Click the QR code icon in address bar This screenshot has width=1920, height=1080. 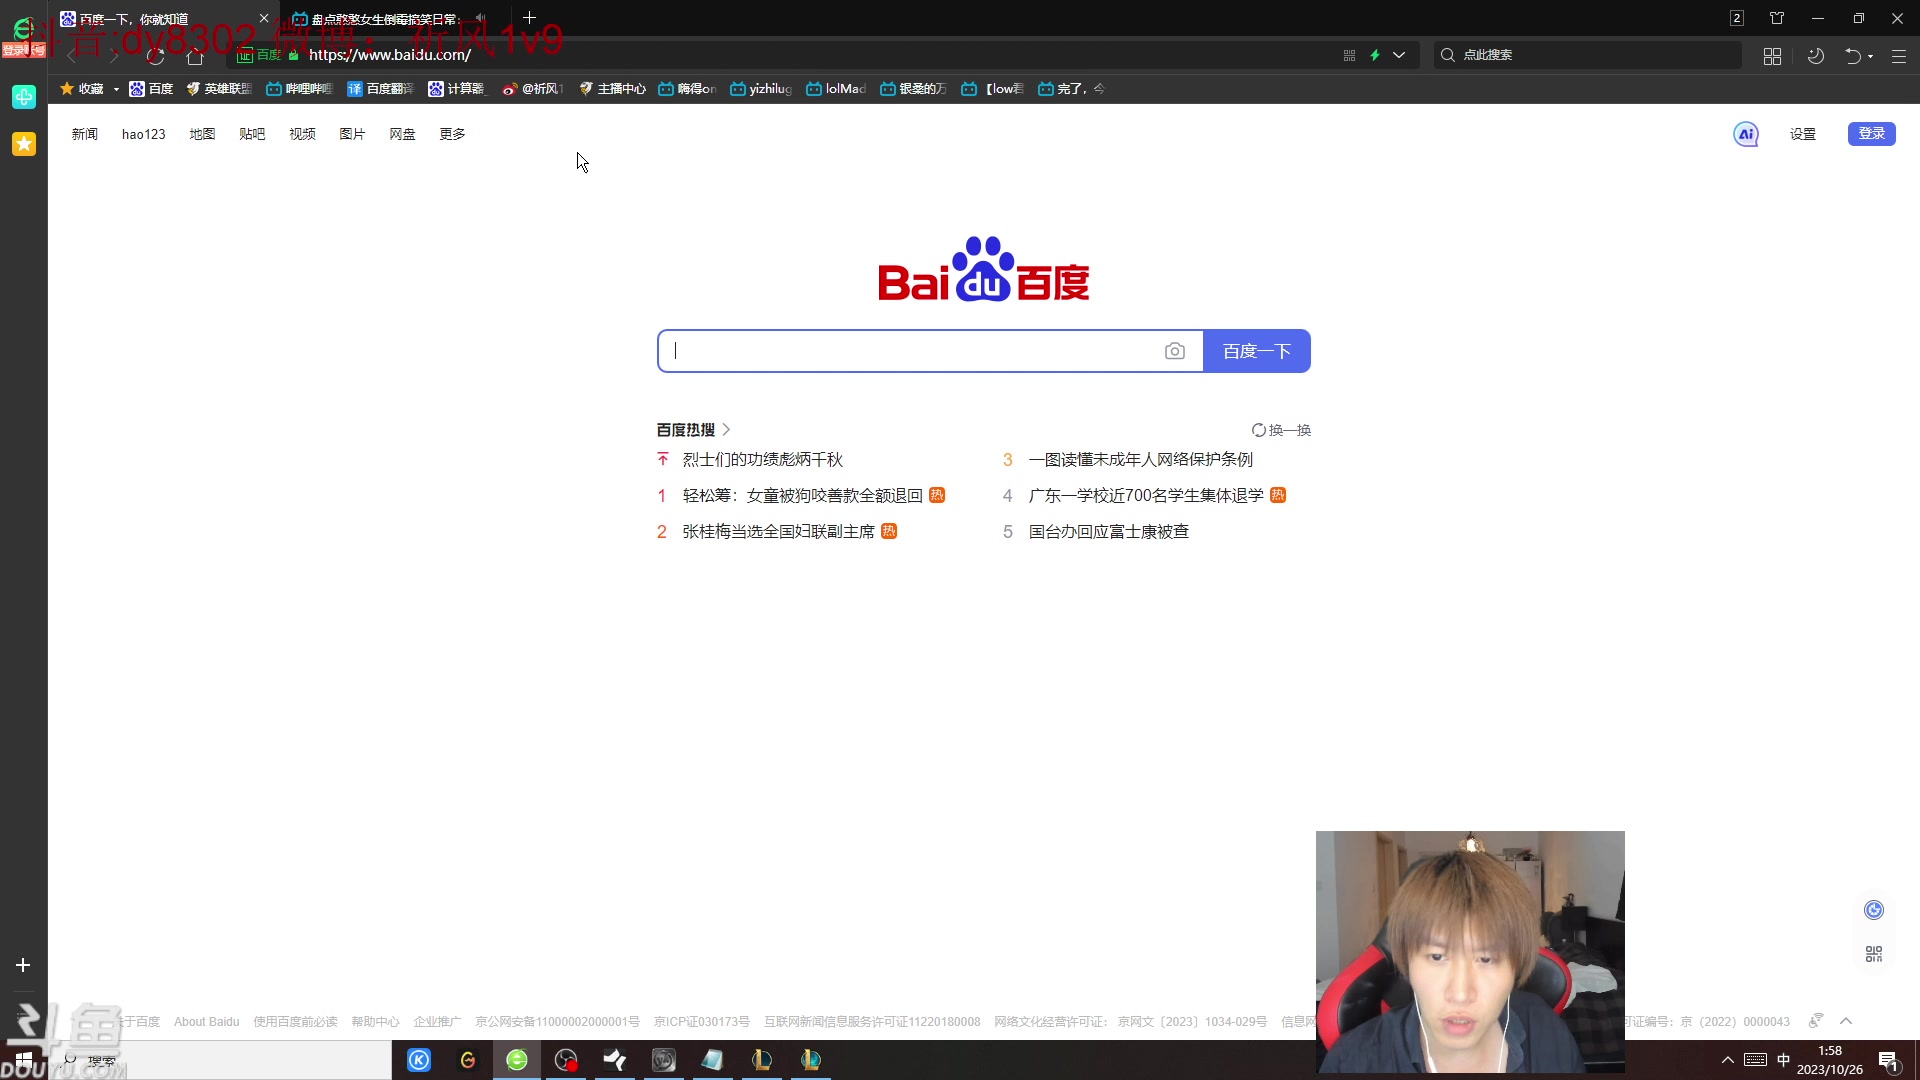coord(1349,55)
